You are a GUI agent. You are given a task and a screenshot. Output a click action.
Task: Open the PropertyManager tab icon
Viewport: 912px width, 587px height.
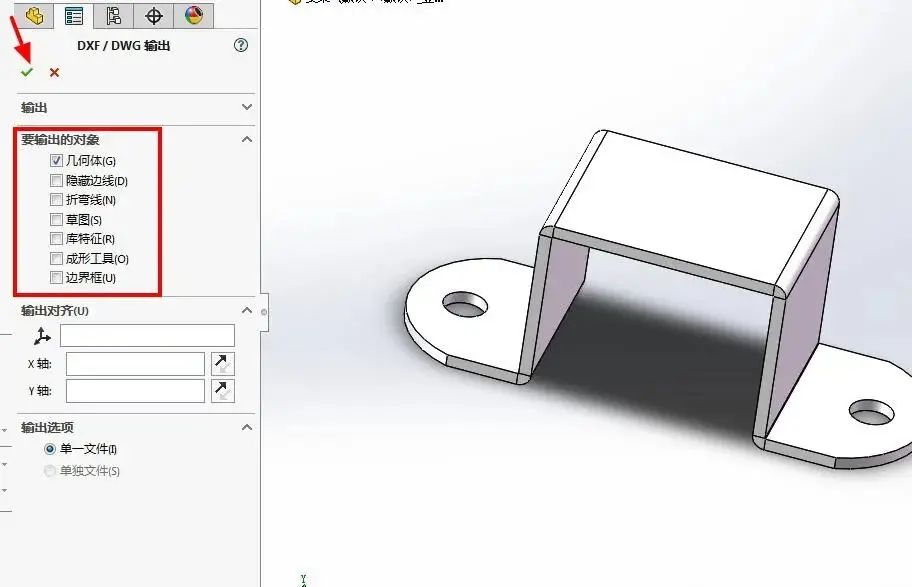click(73, 15)
